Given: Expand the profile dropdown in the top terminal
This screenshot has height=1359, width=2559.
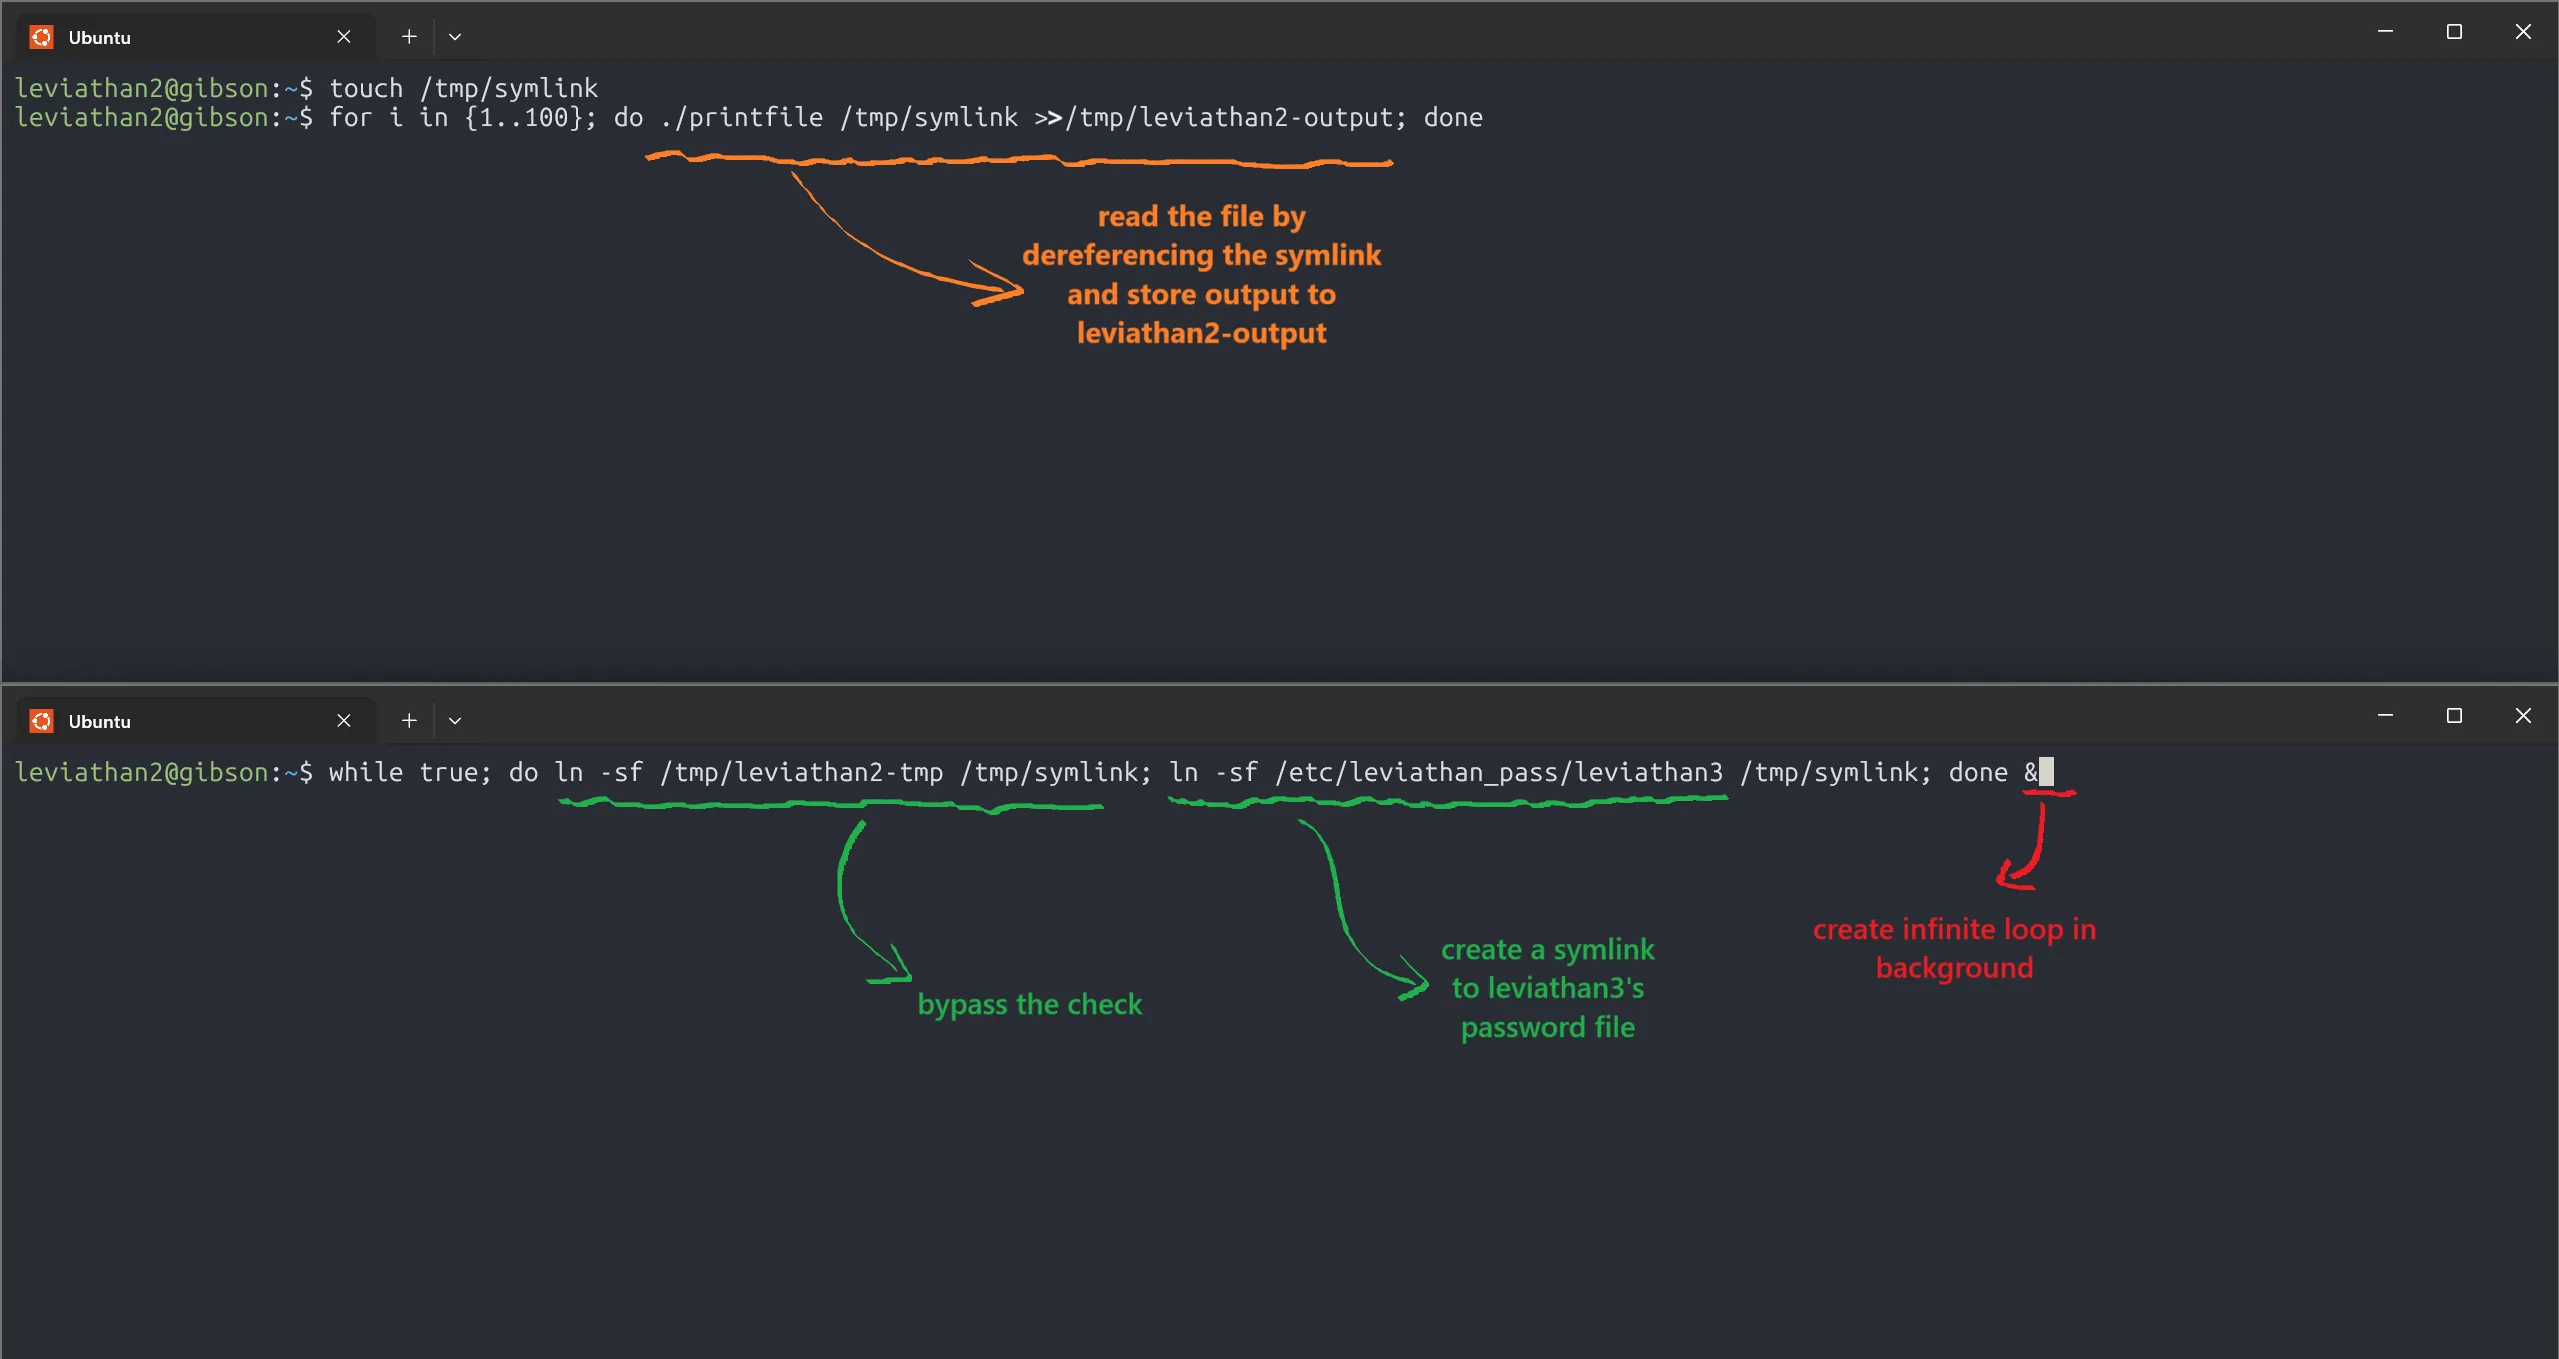Looking at the screenshot, I should (455, 37).
